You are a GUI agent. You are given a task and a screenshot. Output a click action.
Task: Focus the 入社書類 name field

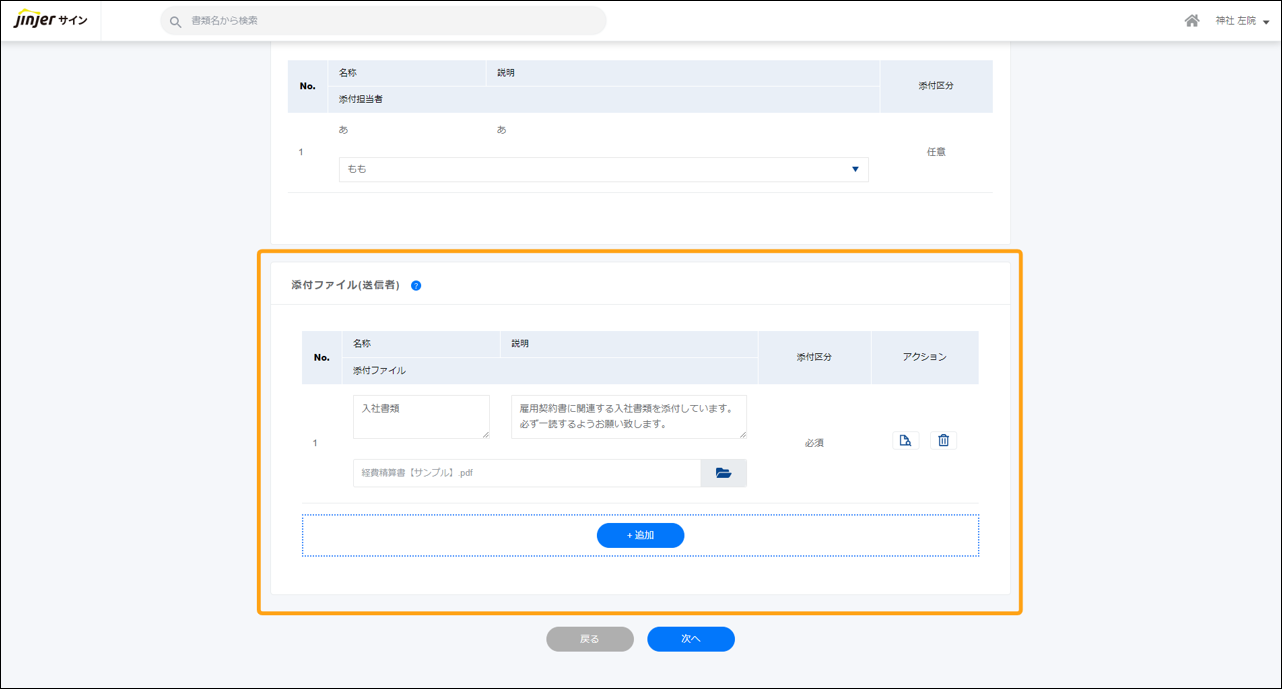(420, 416)
